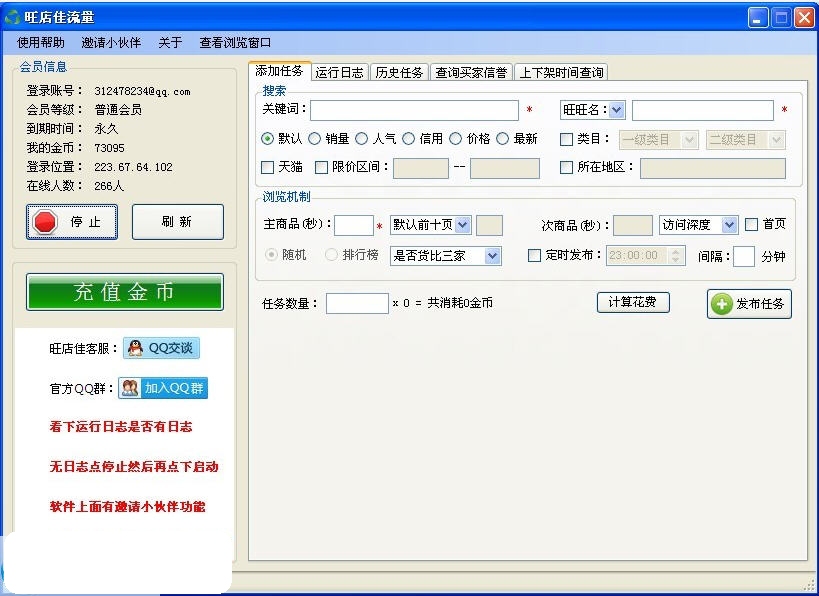Image resolution: width=819 pixels, height=596 pixels.
Task: Click the 关键词 input field
Action: [414, 110]
